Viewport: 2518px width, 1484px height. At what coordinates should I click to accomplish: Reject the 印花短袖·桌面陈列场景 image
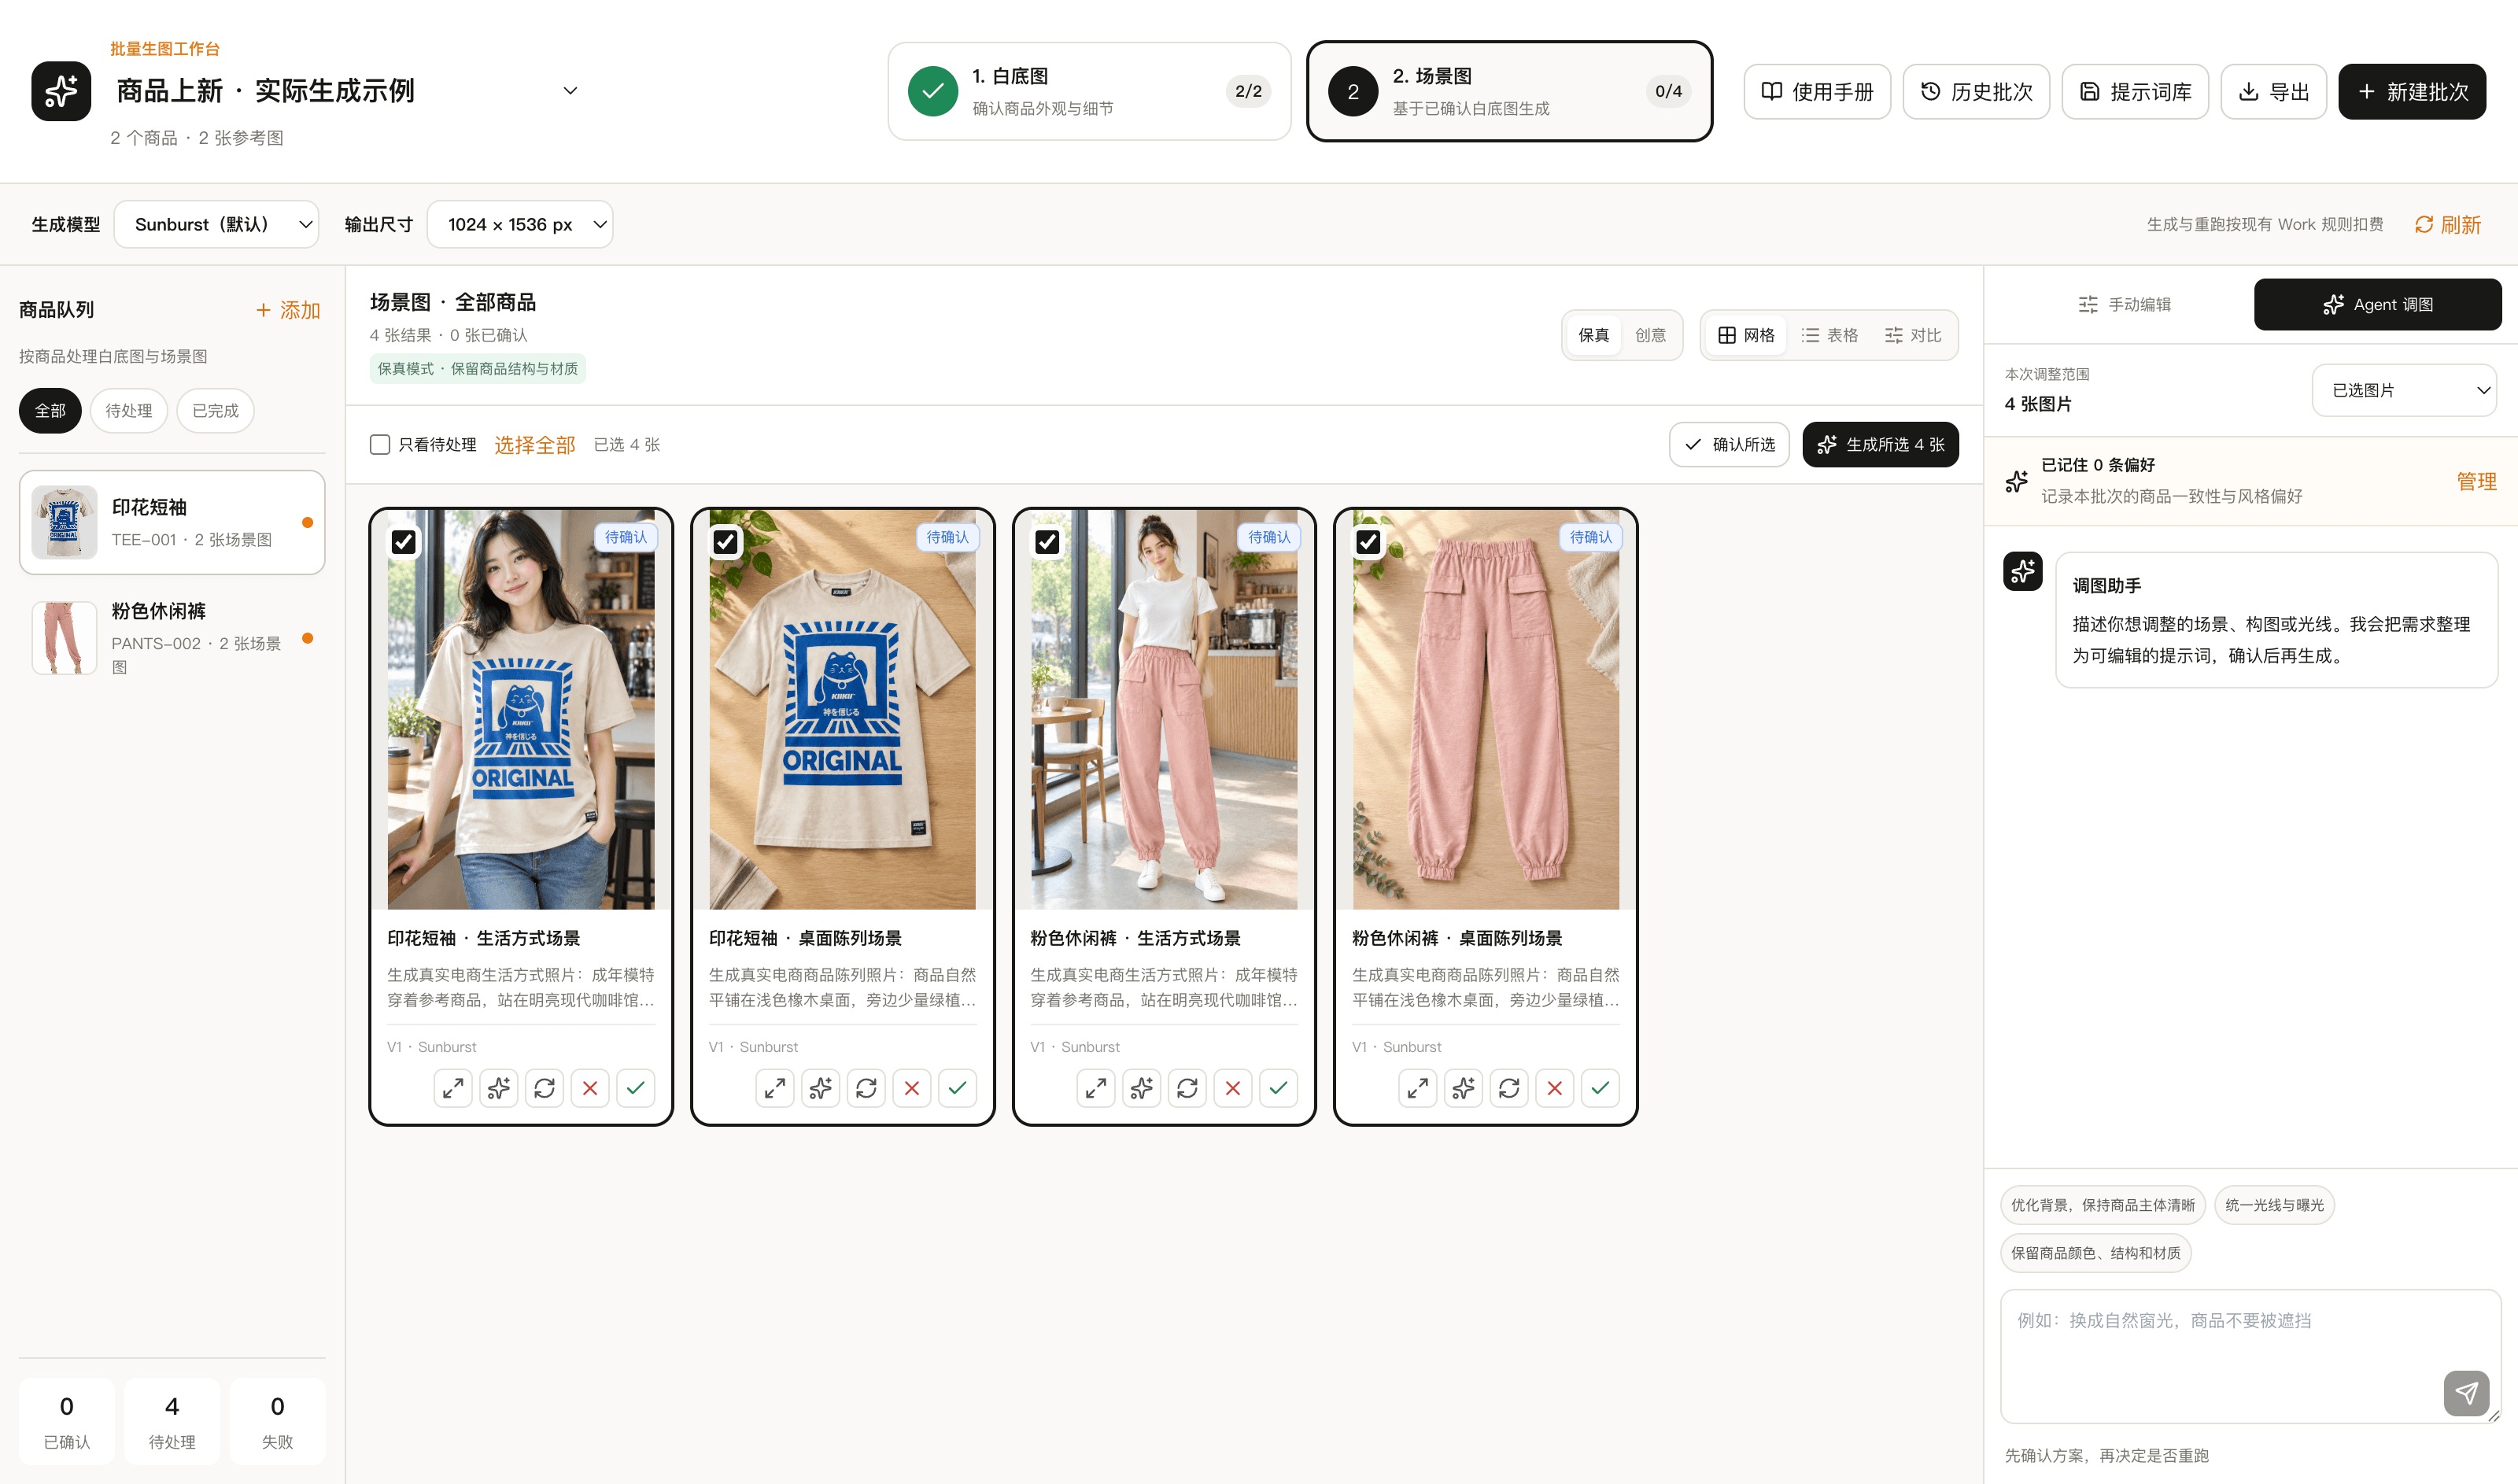pyautogui.click(x=912, y=1088)
